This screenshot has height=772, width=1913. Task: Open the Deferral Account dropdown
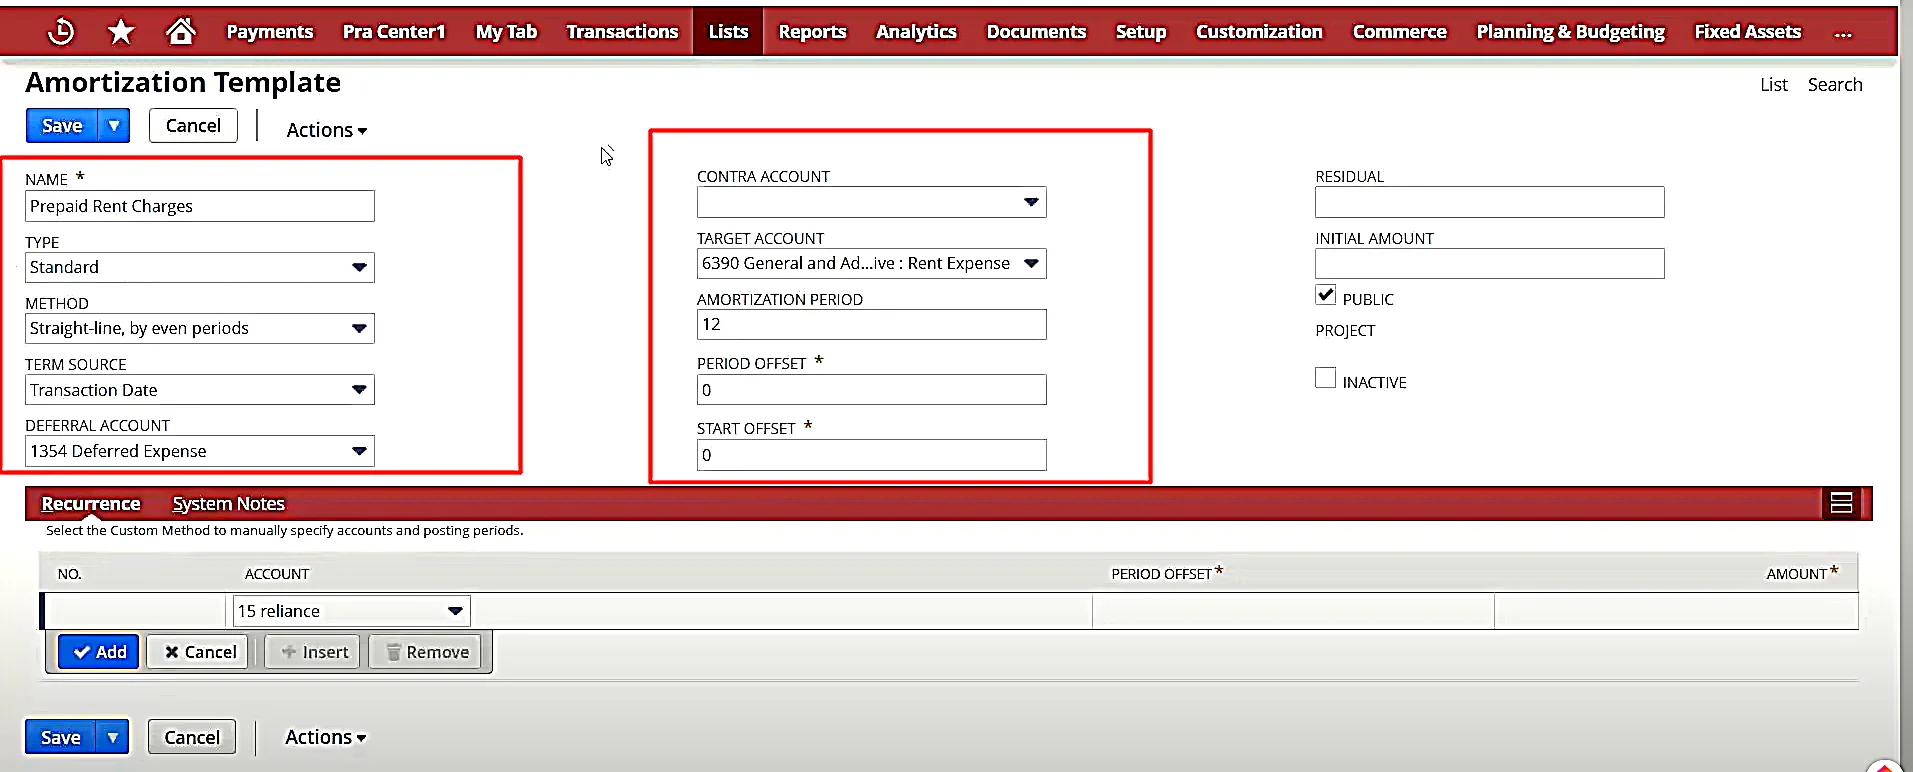[x=199, y=451]
